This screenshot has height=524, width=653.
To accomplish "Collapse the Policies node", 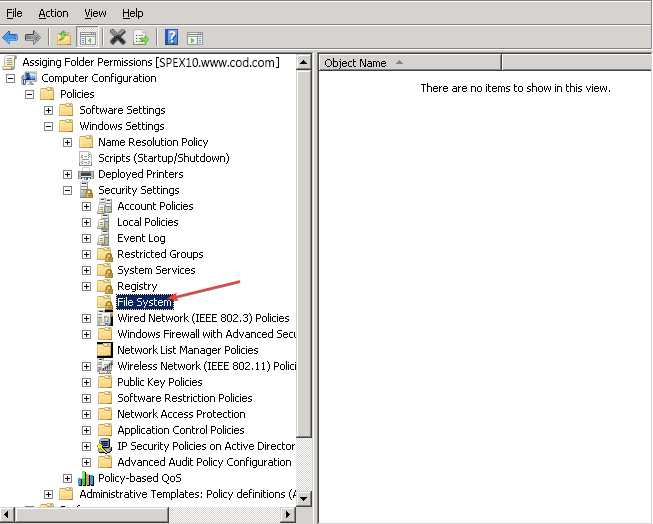I will (x=29, y=94).
